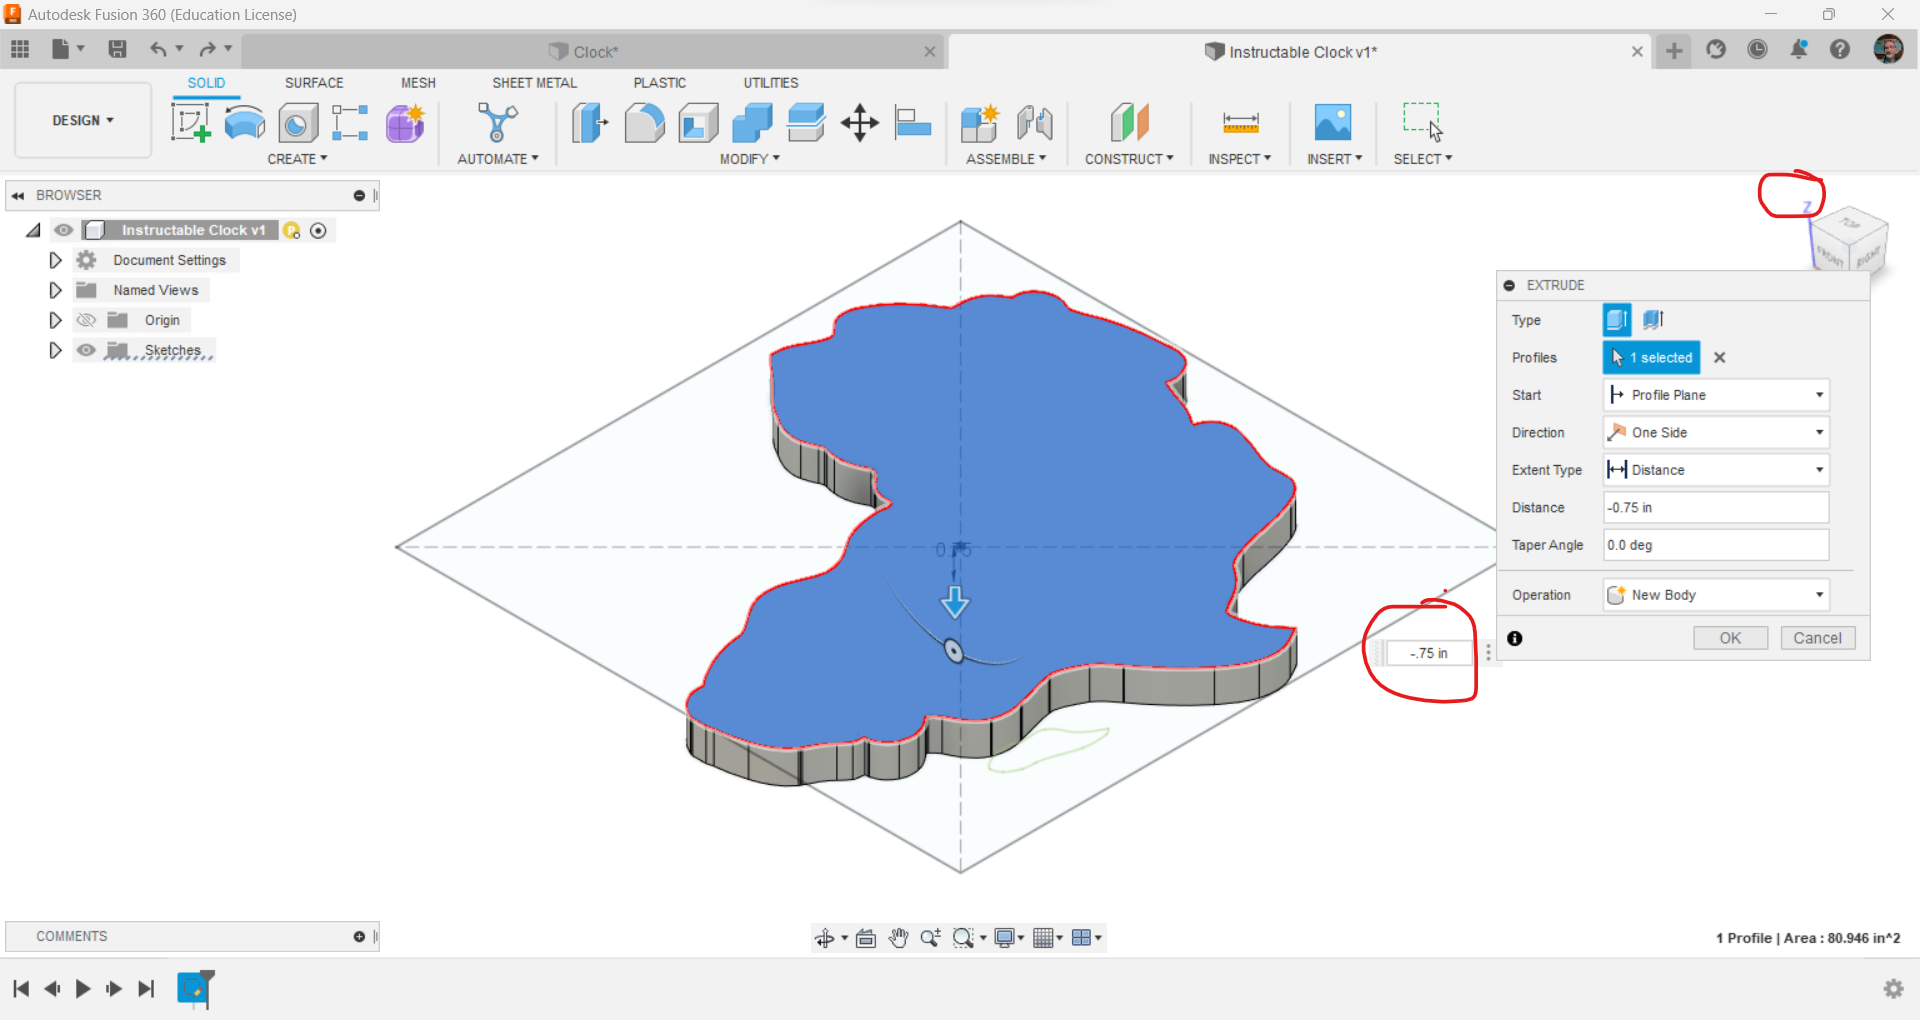Clear the Profiles selection with X
This screenshot has height=1020, width=1920.
(1720, 358)
